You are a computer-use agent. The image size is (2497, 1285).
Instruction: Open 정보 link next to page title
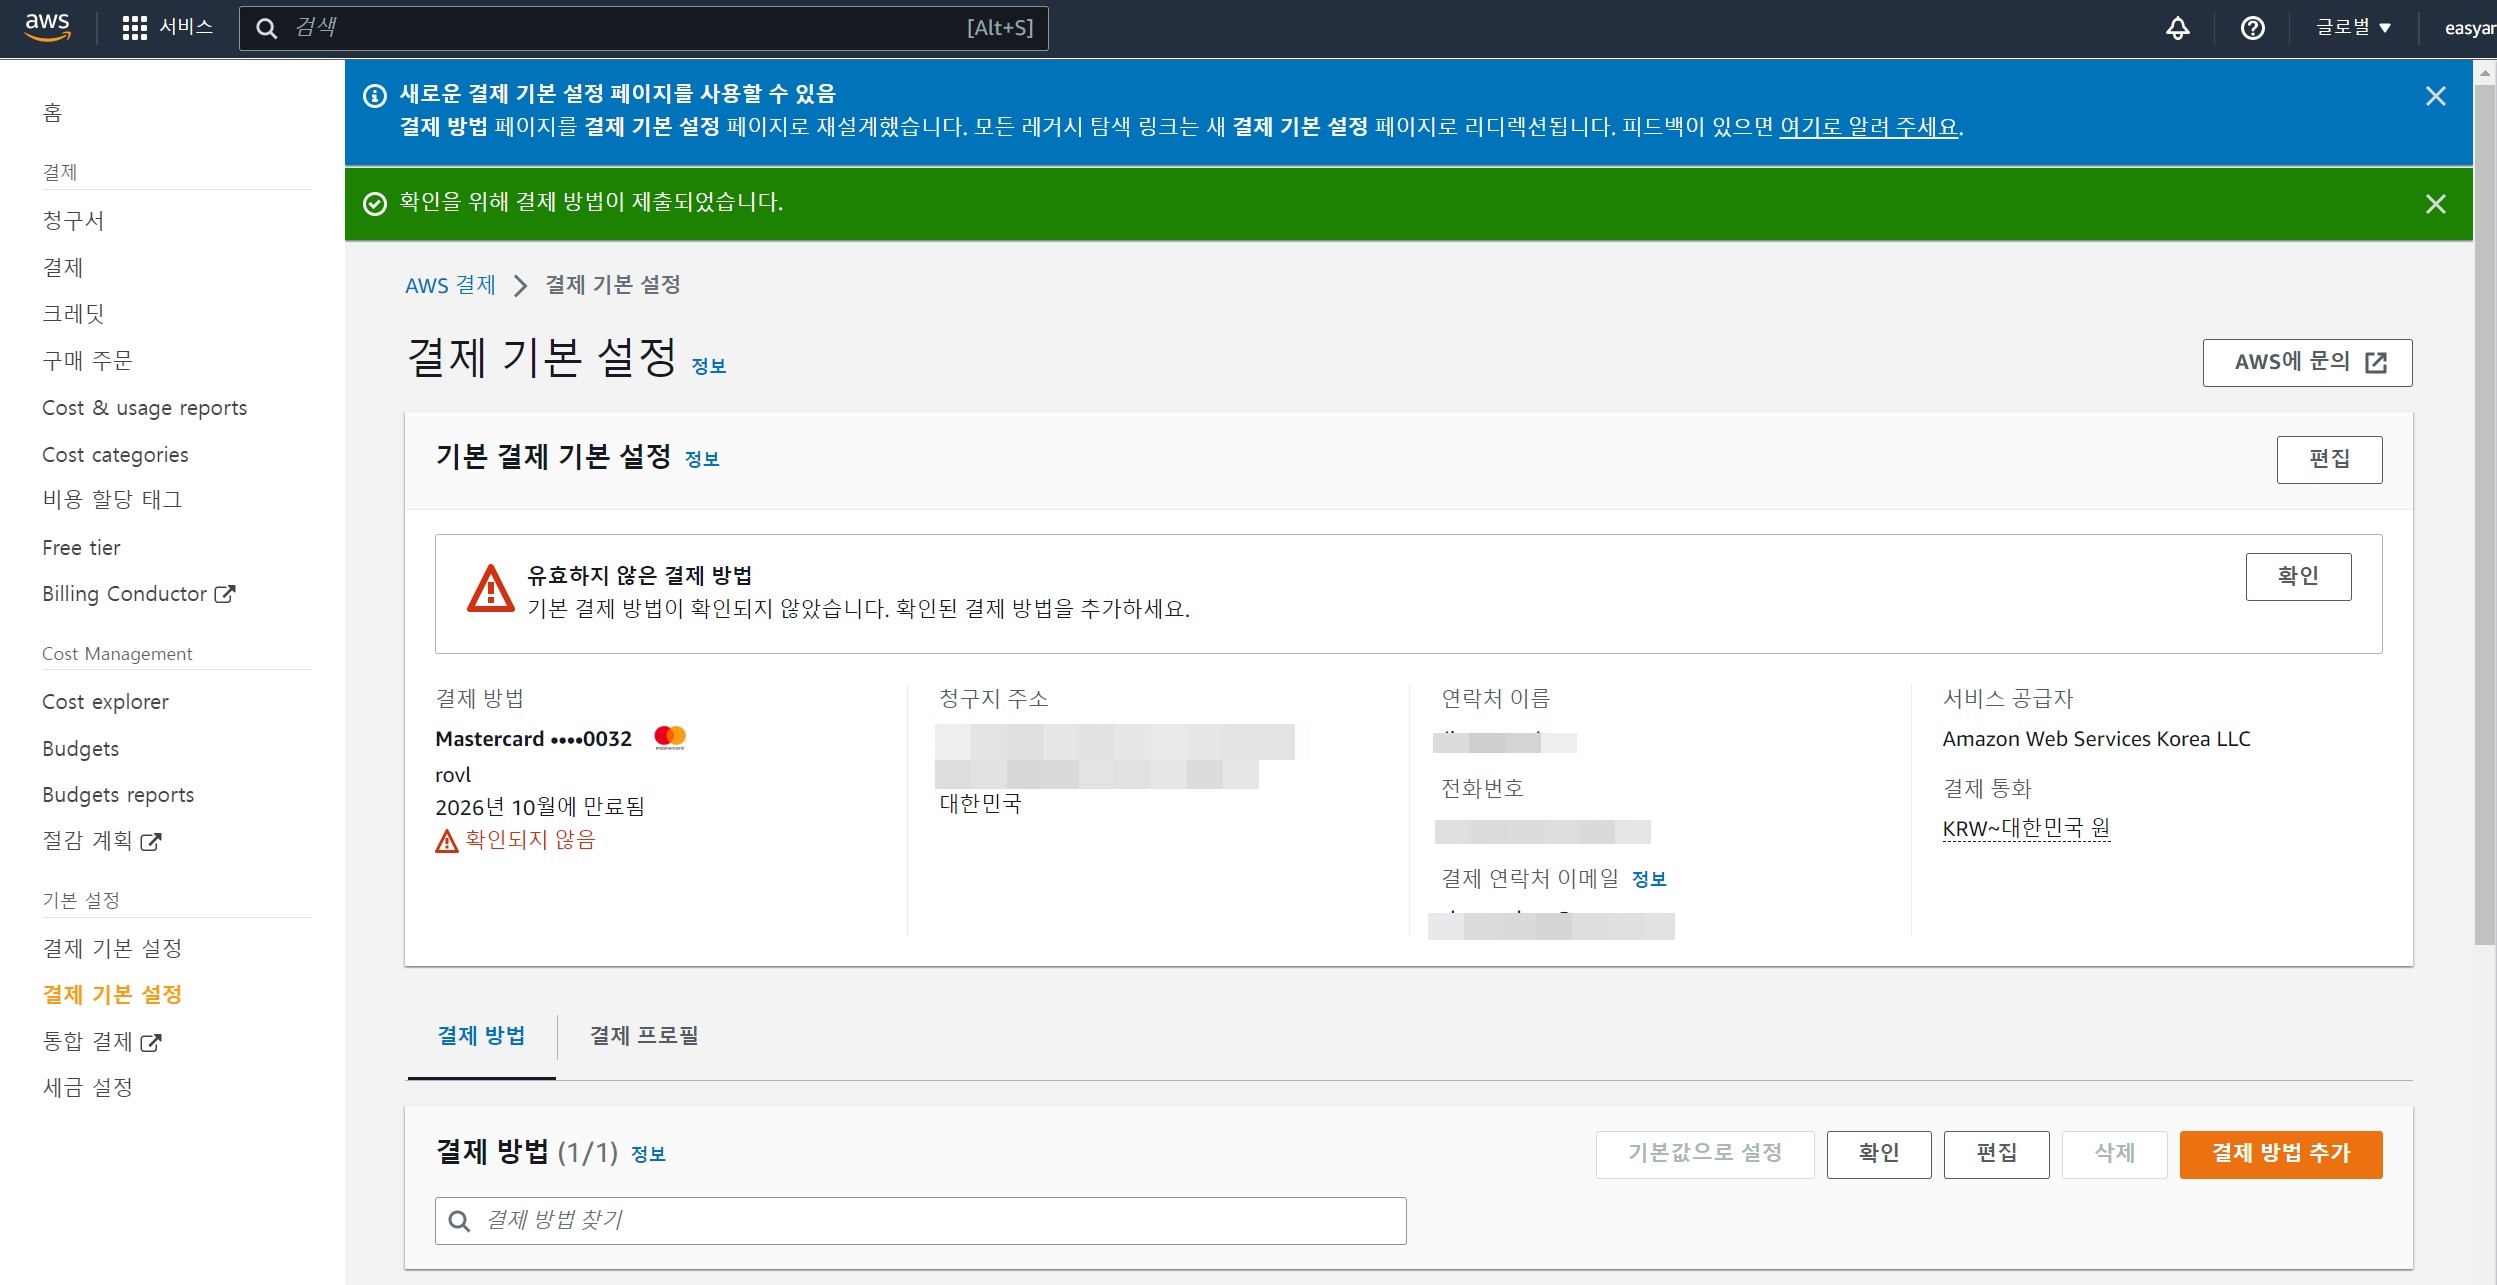click(708, 366)
